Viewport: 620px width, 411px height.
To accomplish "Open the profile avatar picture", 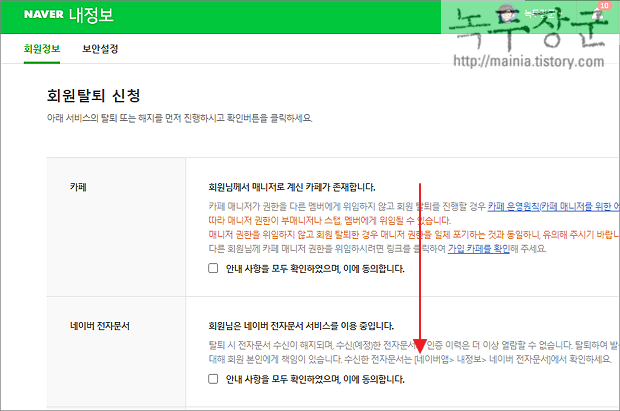I will click(508, 14).
